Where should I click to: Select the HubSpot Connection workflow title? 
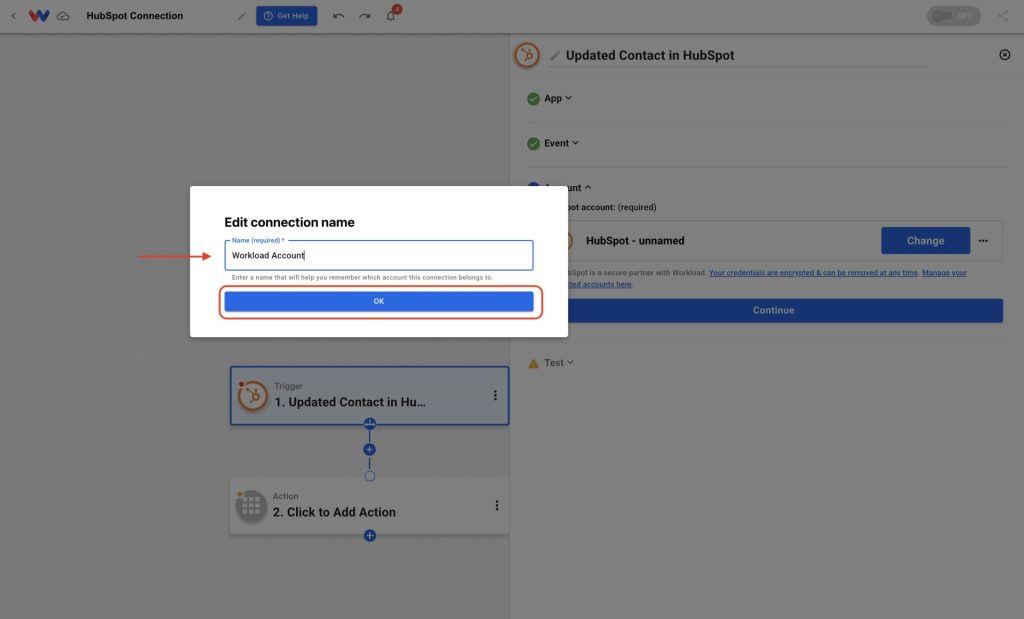point(135,16)
